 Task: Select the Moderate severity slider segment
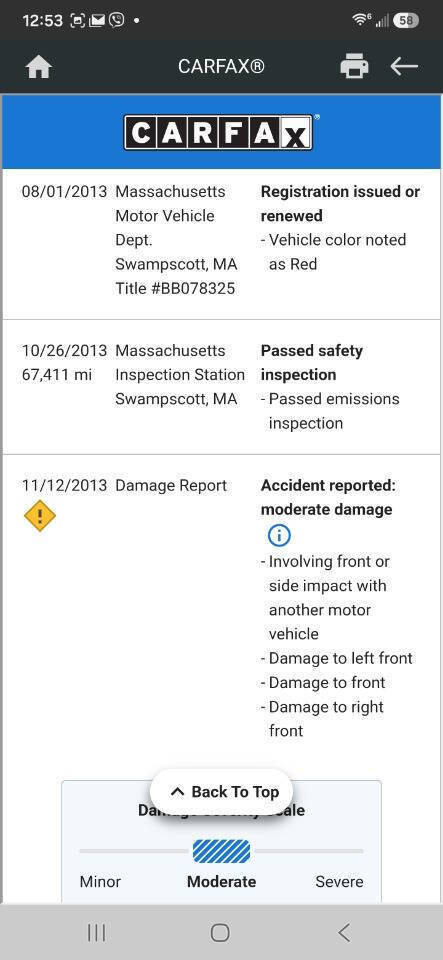coord(222,851)
